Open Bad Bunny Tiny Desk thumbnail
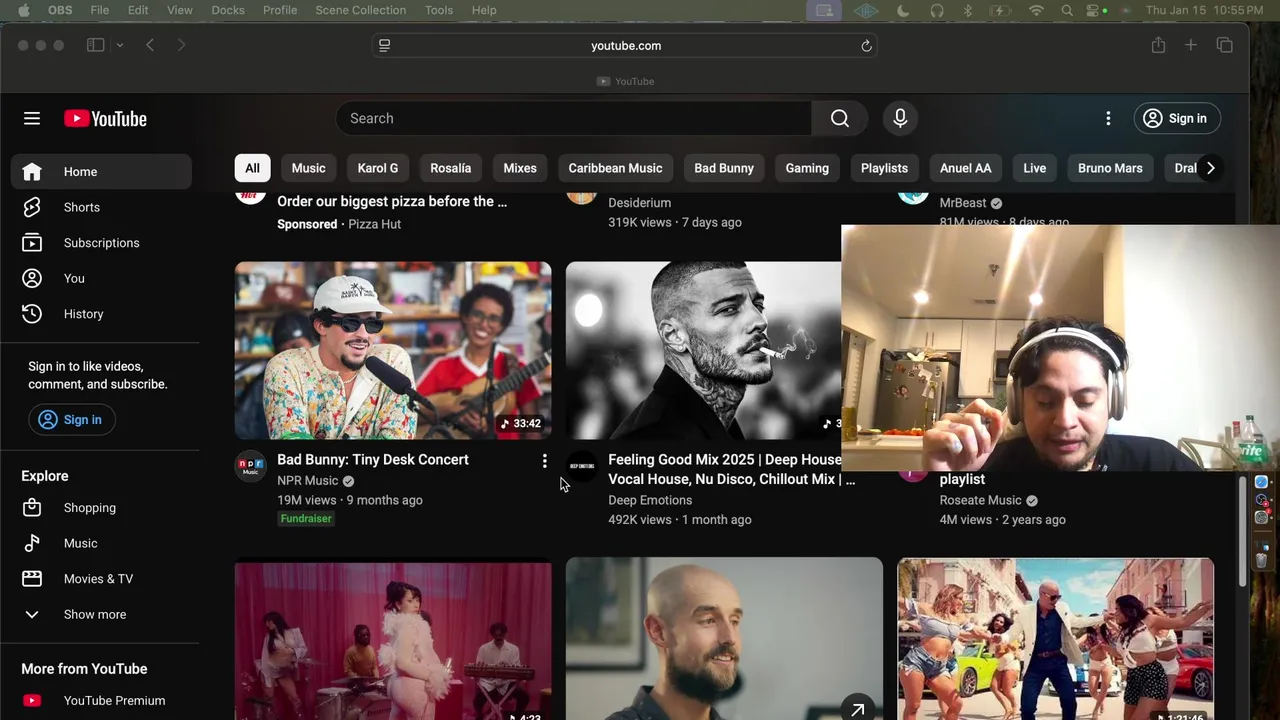This screenshot has height=720, width=1280. tap(393, 350)
